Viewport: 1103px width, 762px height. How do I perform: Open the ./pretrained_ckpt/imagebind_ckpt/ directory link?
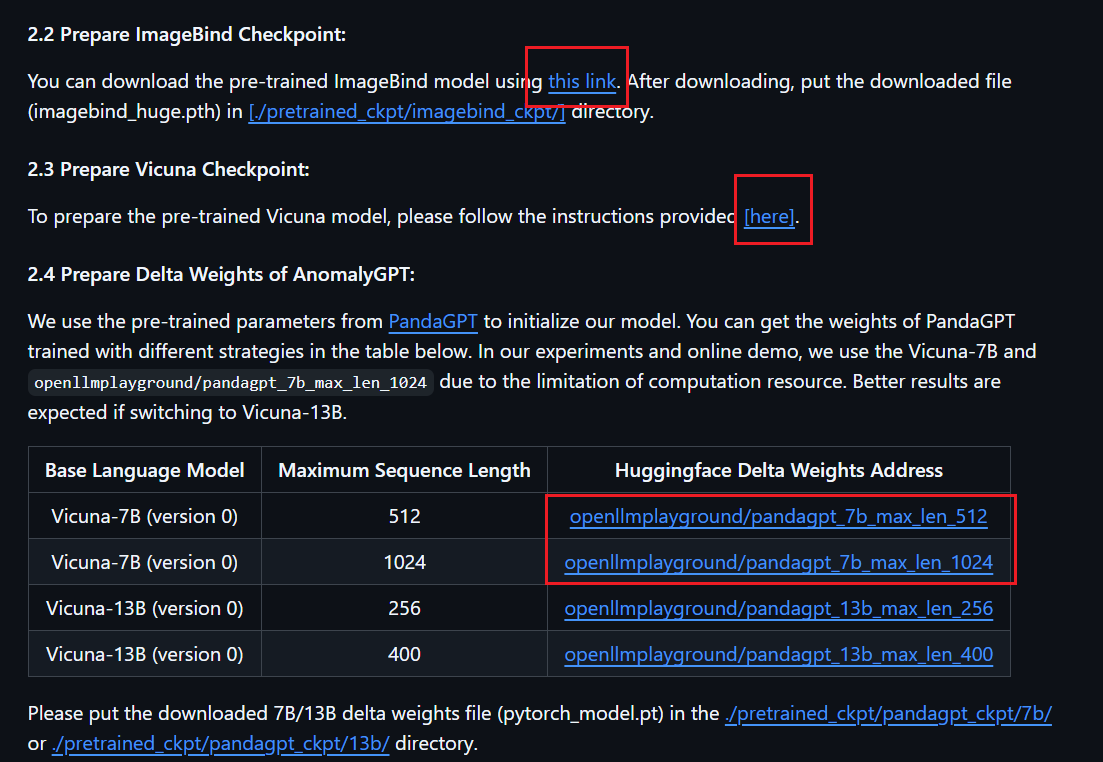click(407, 112)
